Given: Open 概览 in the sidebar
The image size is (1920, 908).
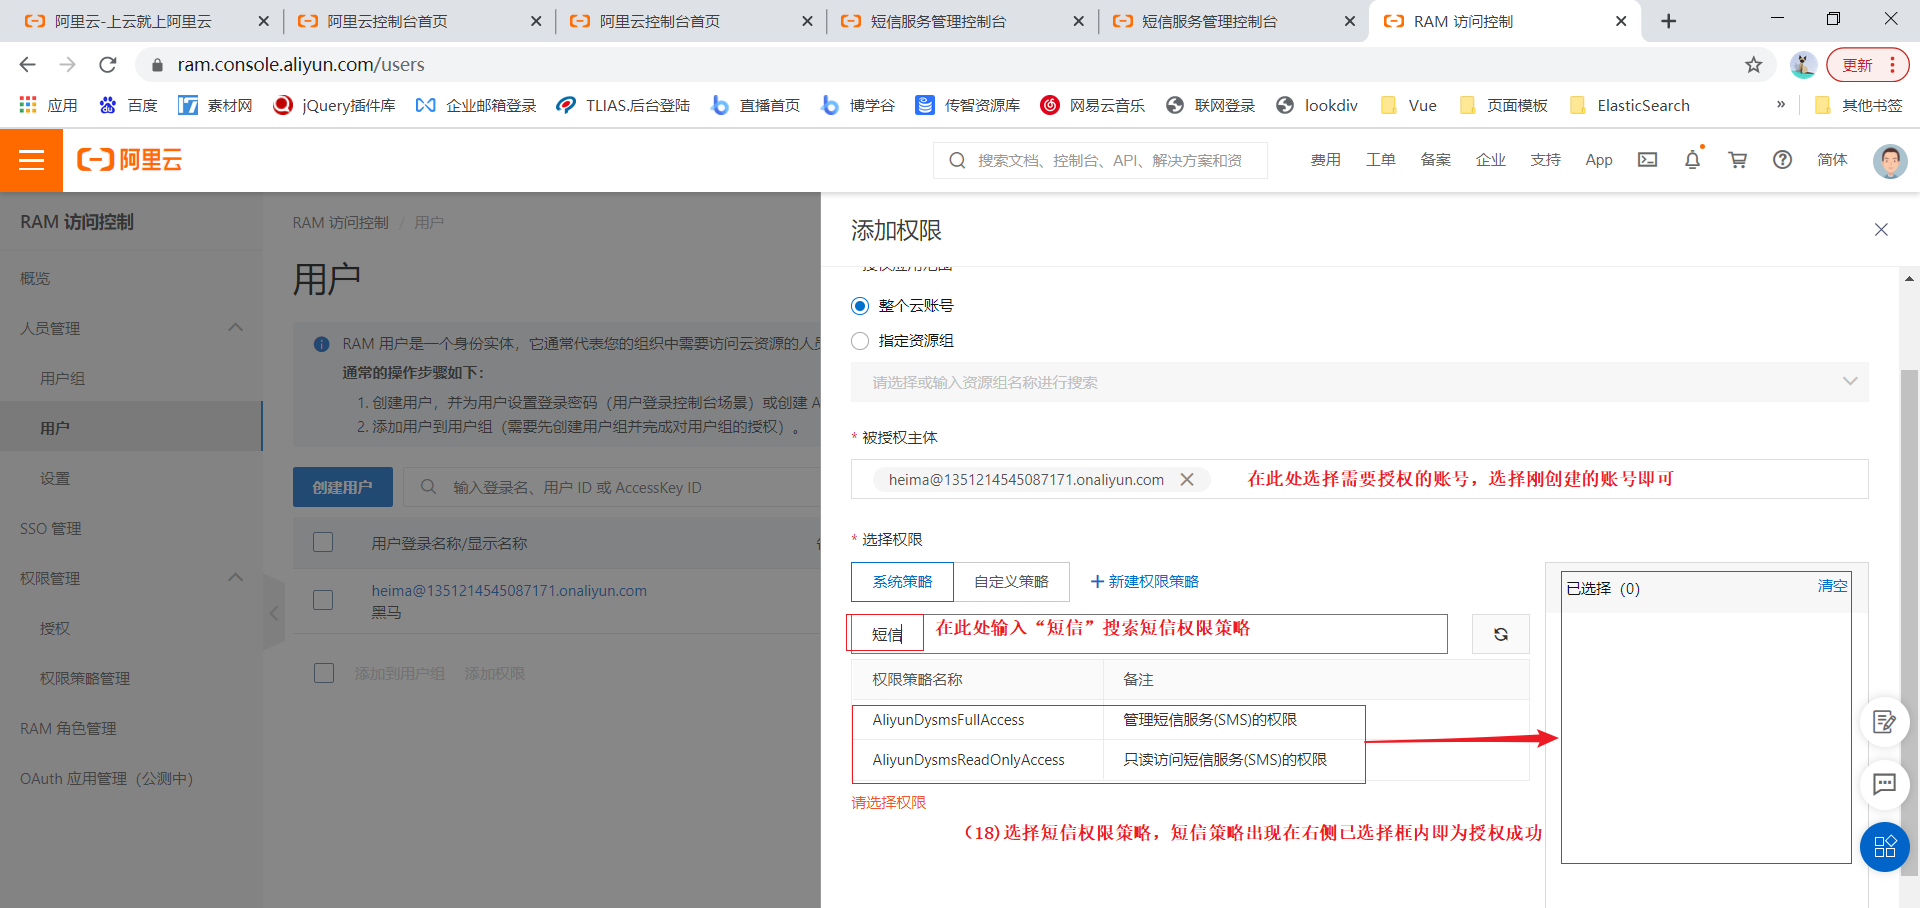Looking at the screenshot, I should click(35, 278).
